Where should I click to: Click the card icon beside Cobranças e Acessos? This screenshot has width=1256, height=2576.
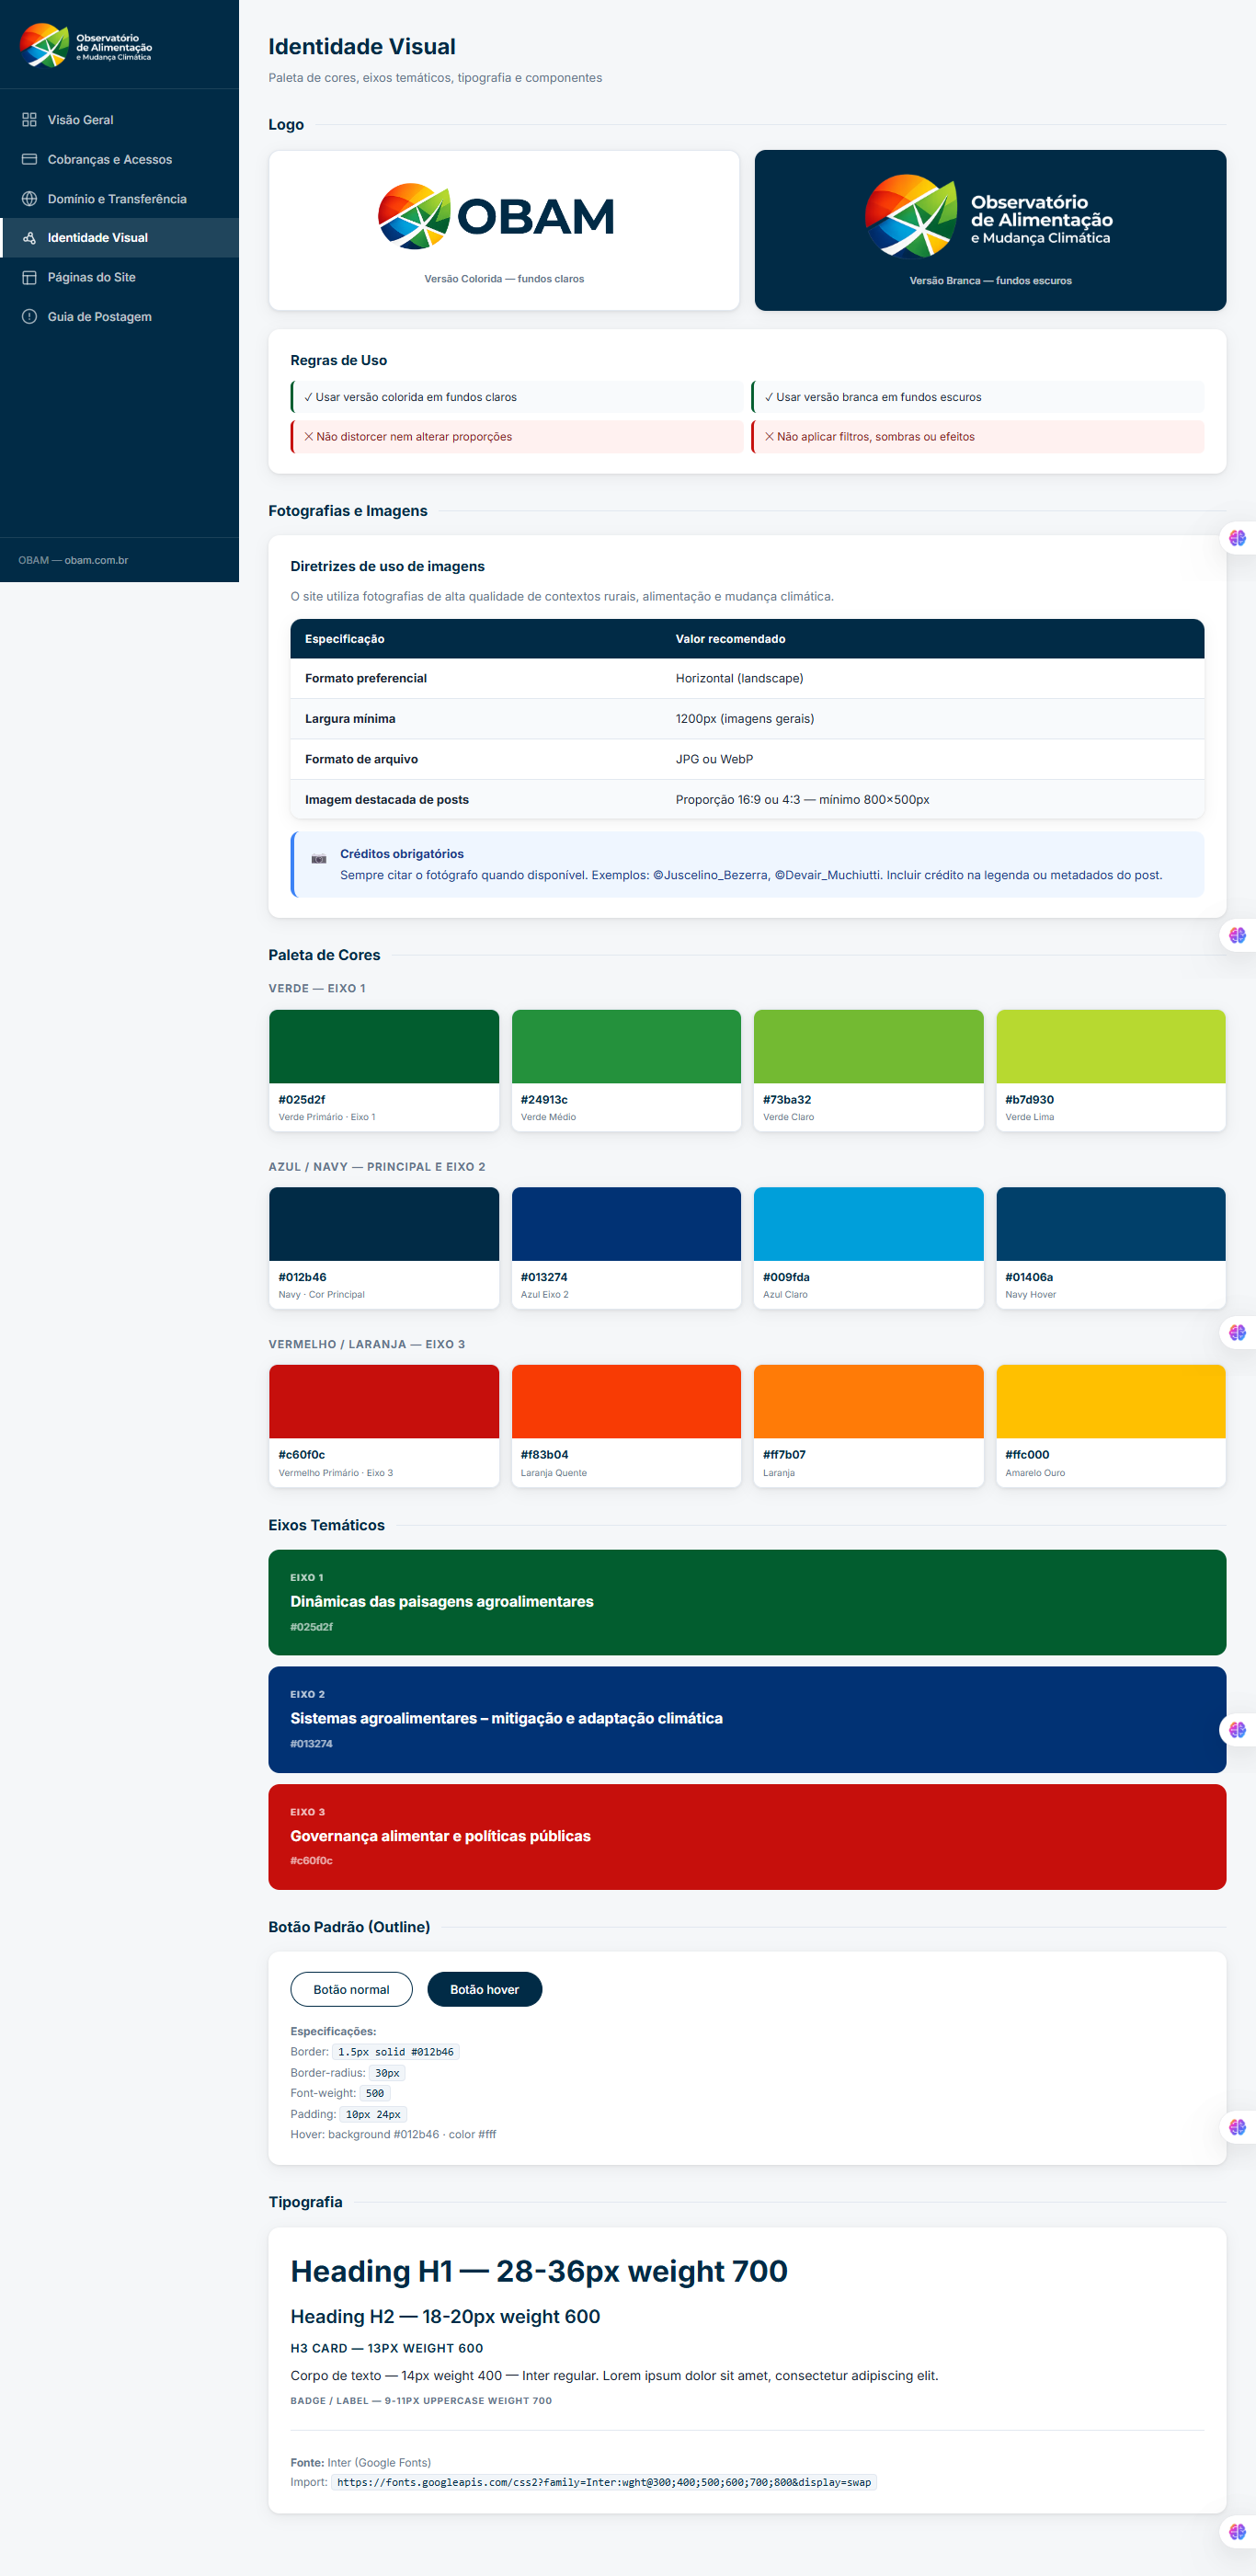coord(29,159)
